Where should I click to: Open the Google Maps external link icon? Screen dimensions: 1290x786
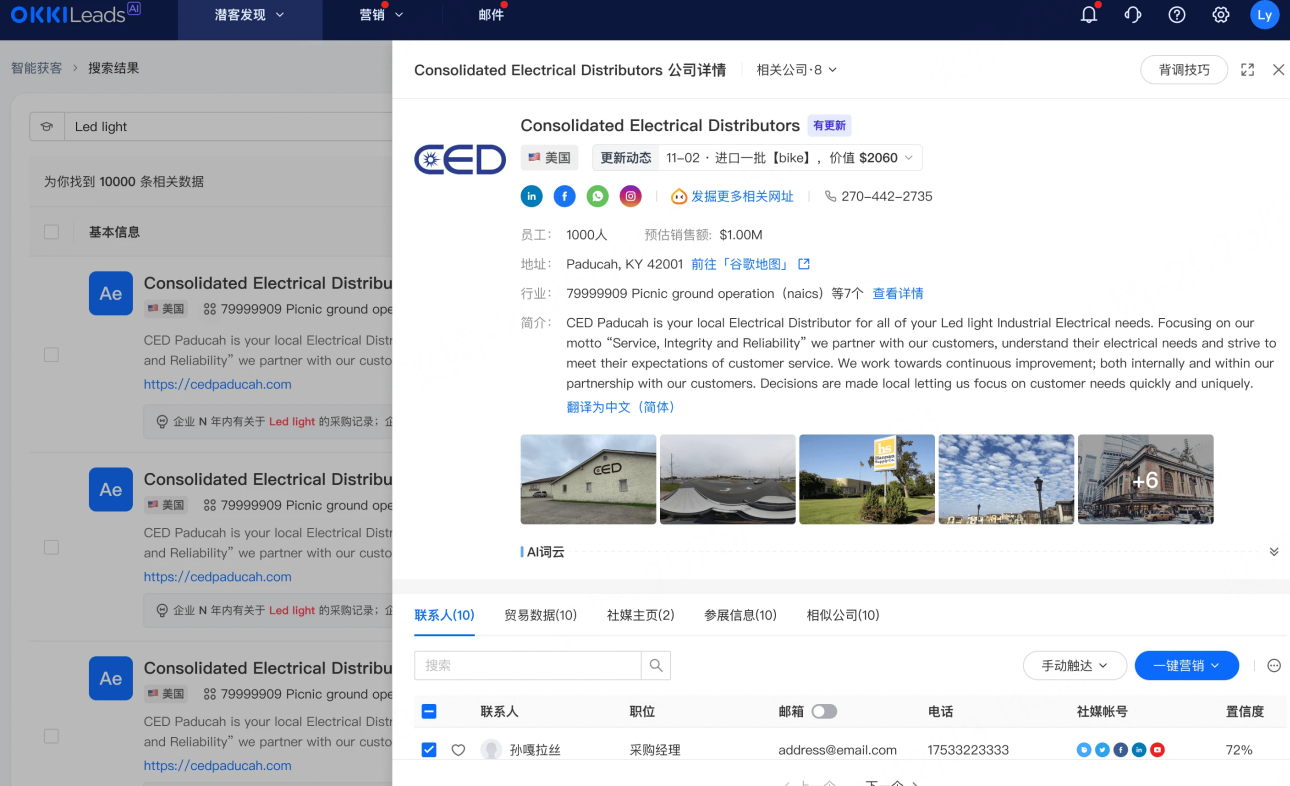click(x=804, y=263)
